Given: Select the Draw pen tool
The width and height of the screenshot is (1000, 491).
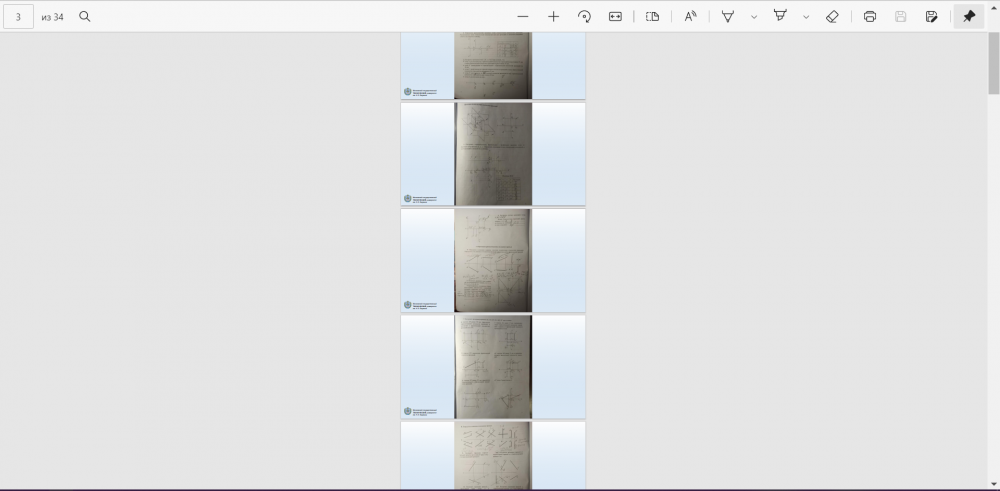Looking at the screenshot, I should coord(728,16).
